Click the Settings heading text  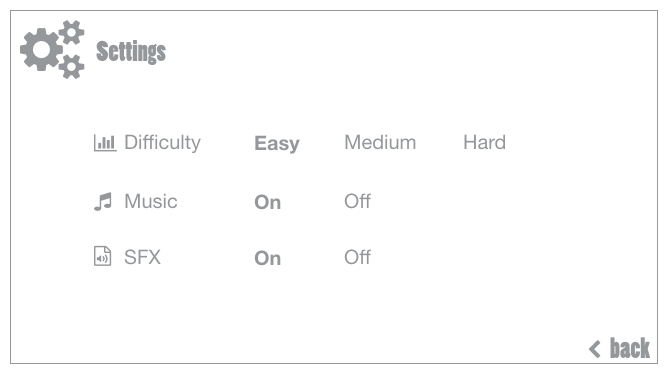coord(131,52)
